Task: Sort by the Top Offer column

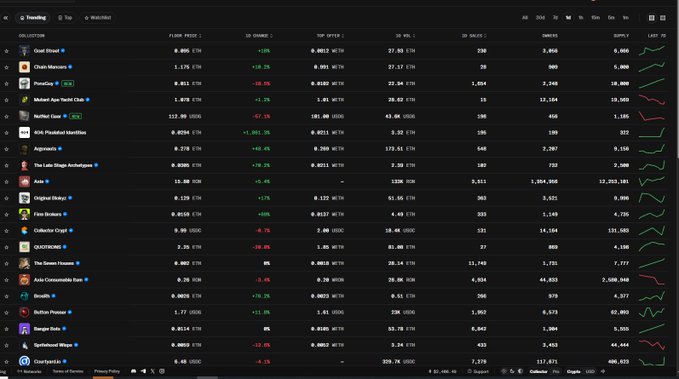Action: 330,36
